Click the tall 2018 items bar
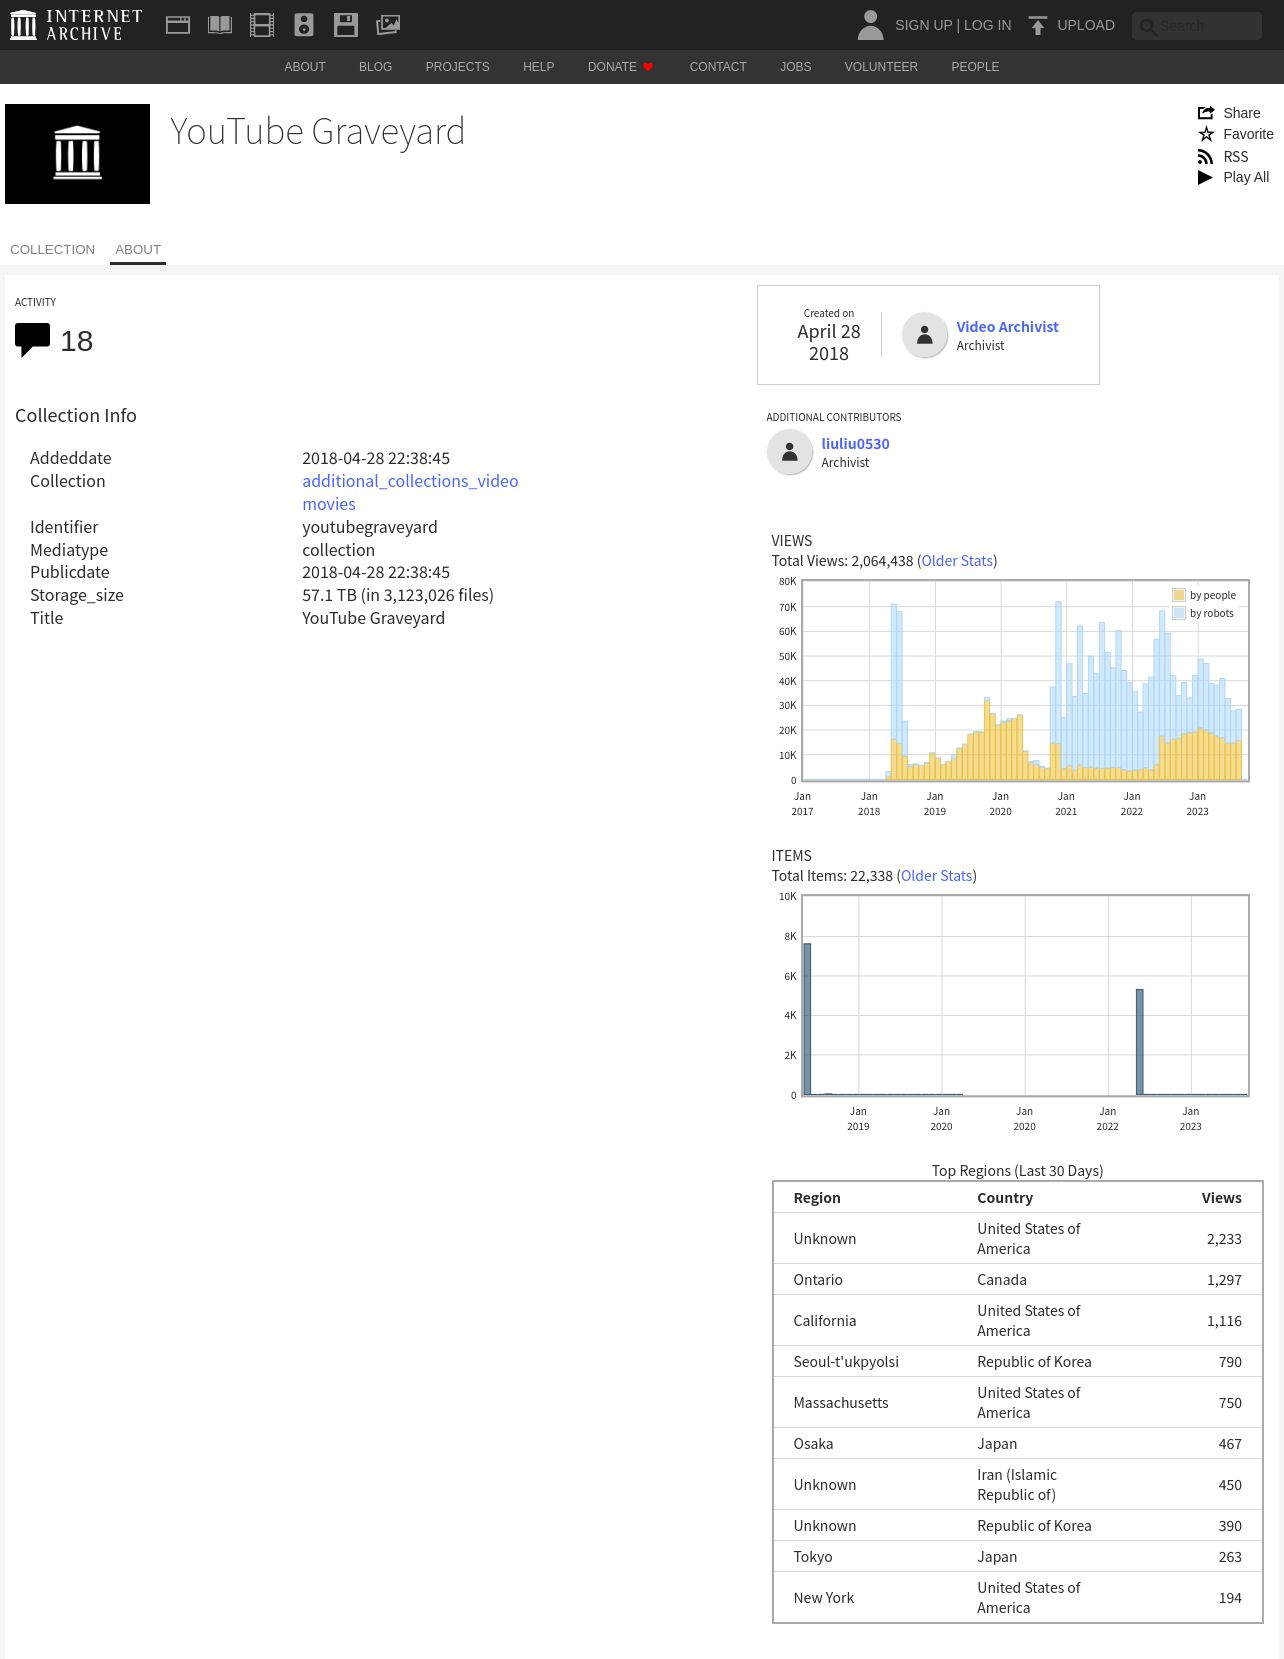 pyautogui.click(x=807, y=1019)
